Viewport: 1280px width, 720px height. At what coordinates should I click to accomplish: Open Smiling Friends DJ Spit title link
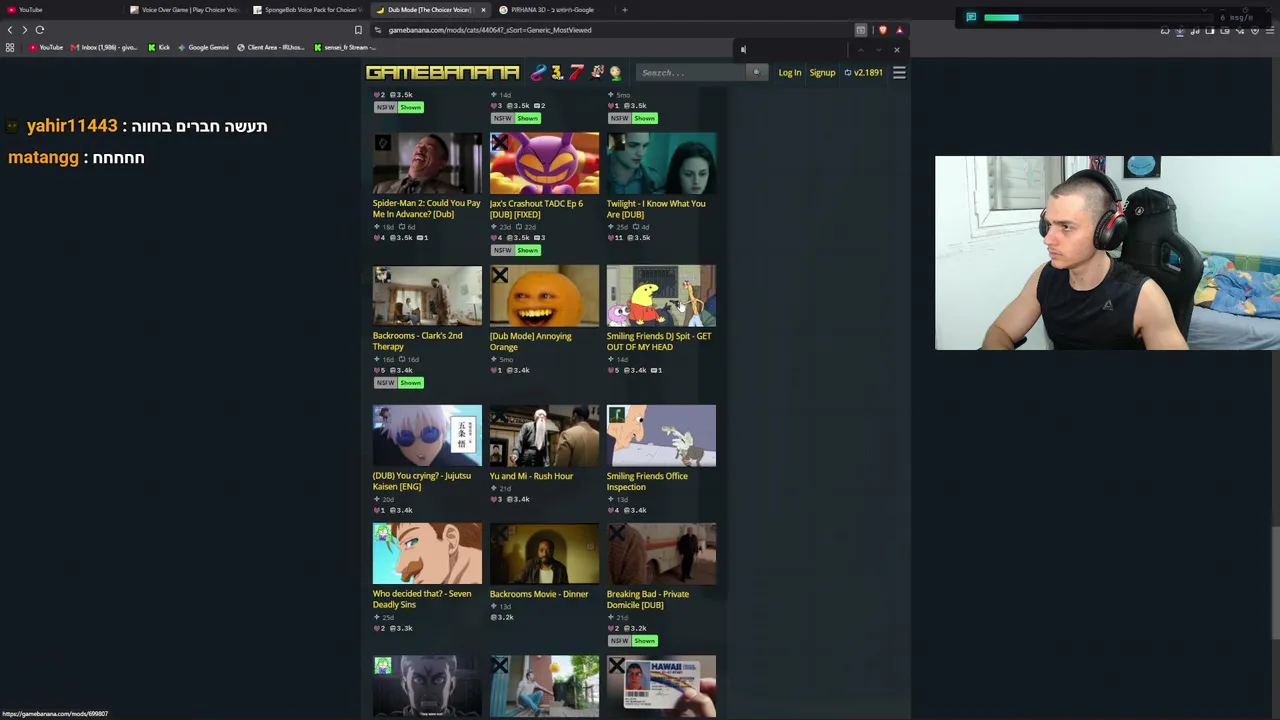click(659, 341)
